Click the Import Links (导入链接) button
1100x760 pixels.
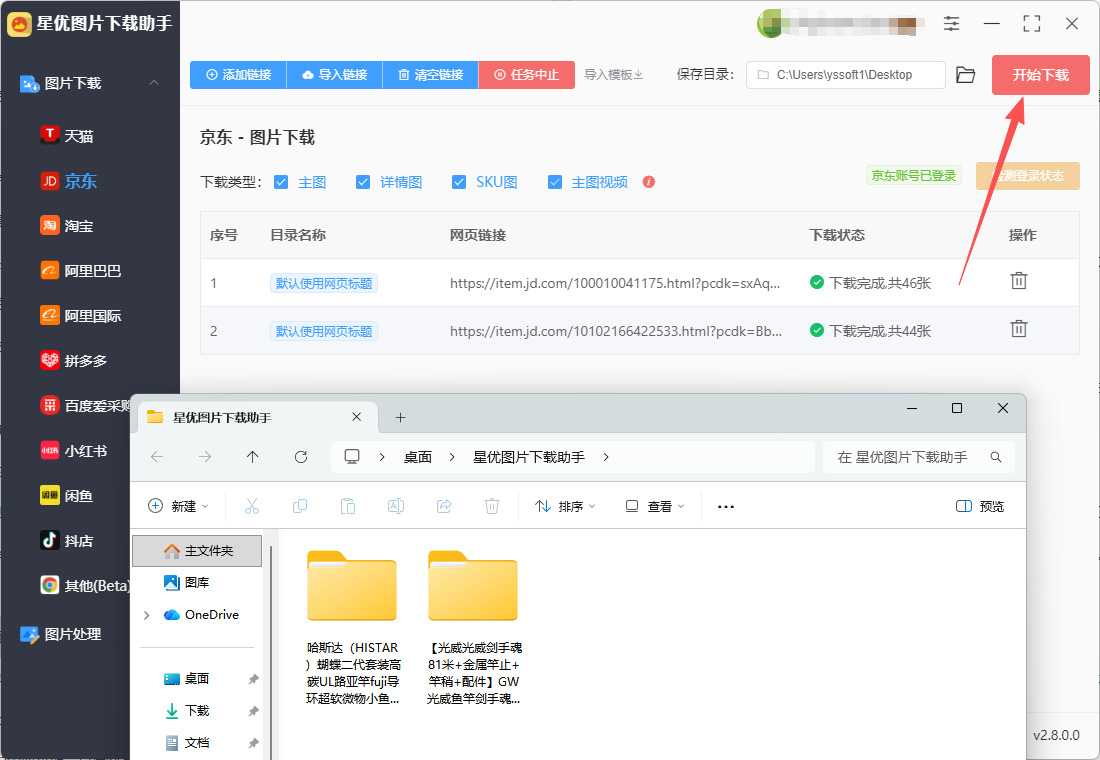(335, 74)
